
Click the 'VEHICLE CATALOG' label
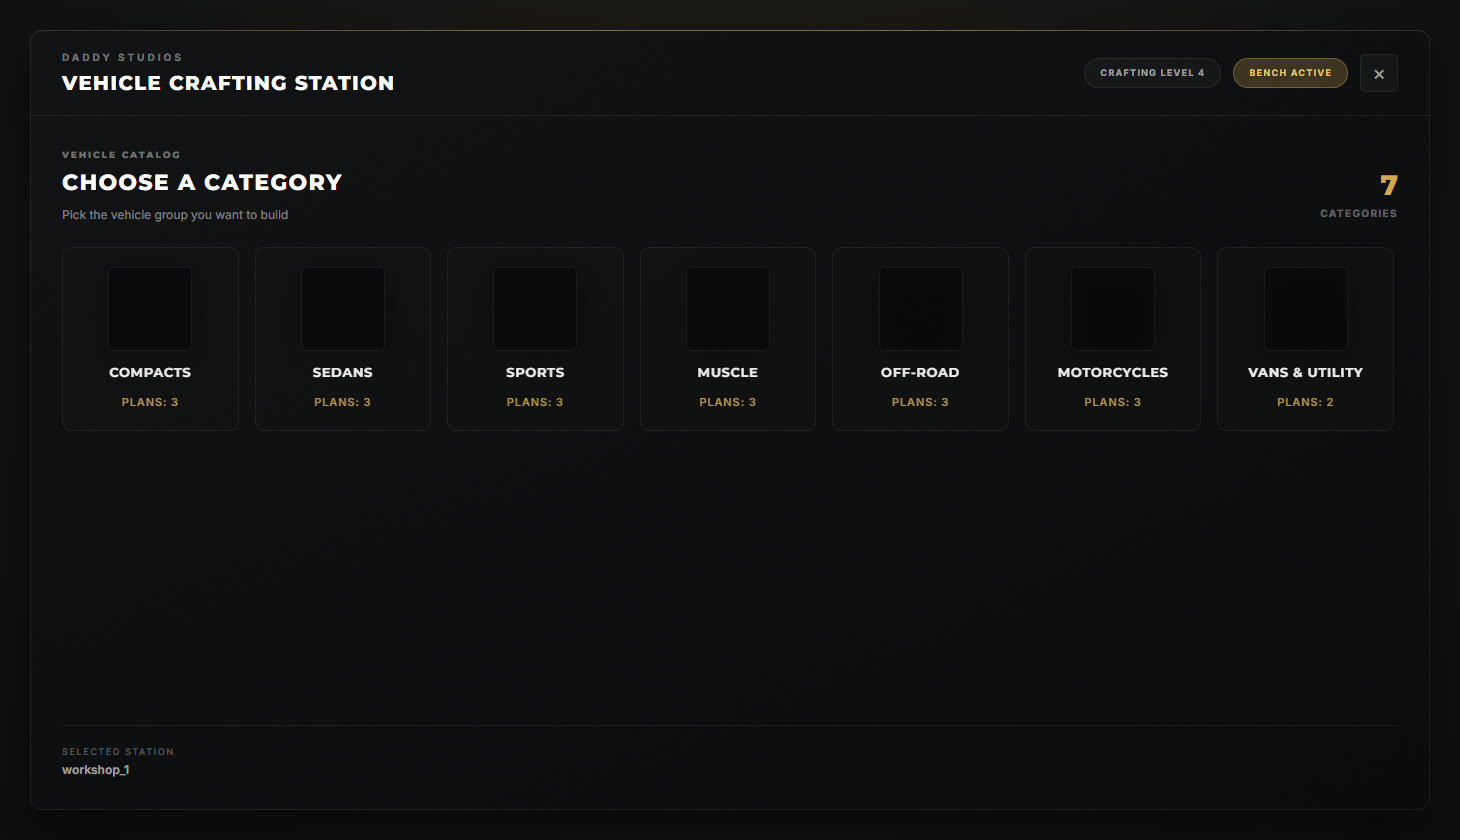coord(121,155)
